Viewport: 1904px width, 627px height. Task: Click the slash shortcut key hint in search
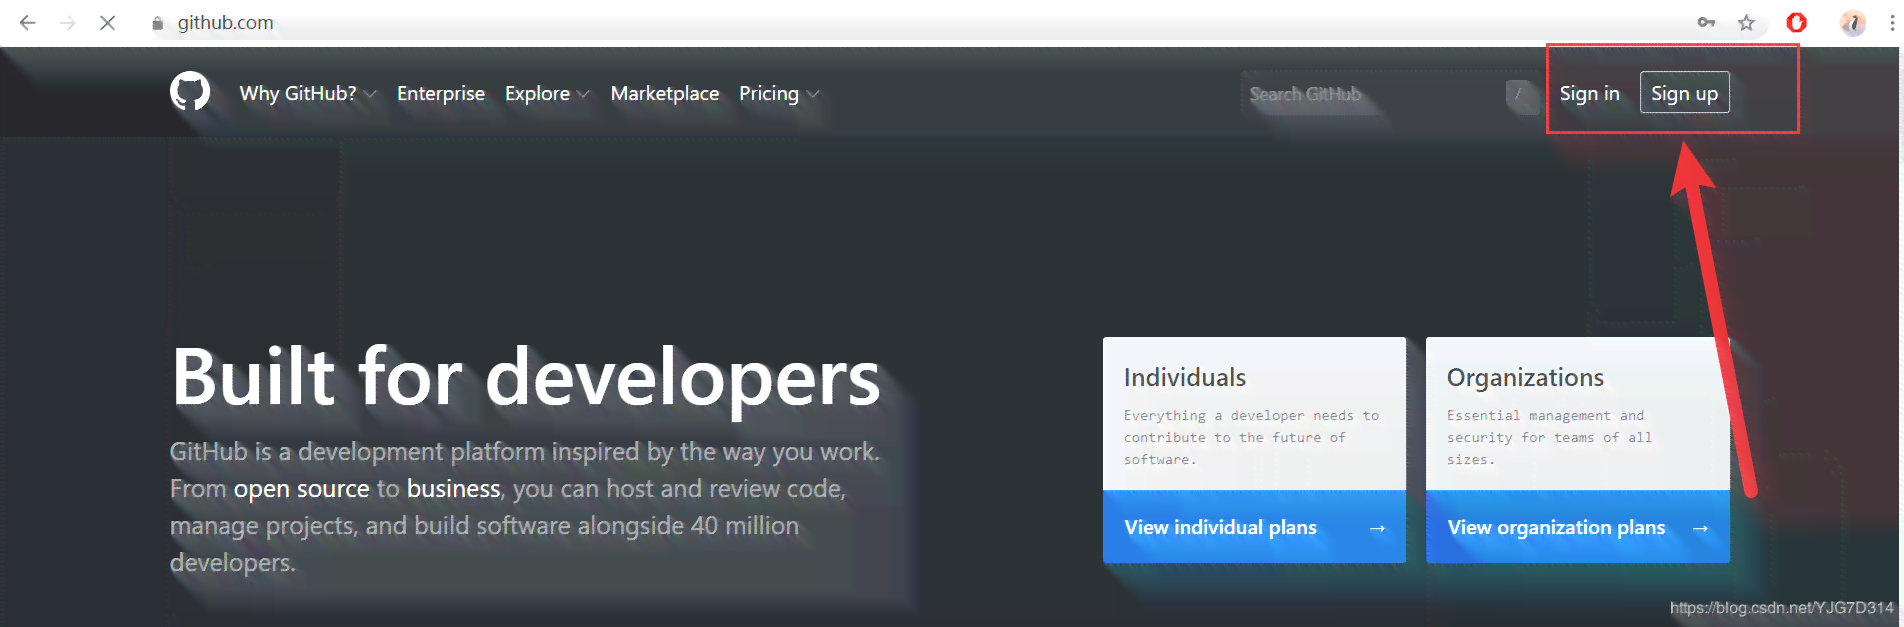click(1519, 94)
